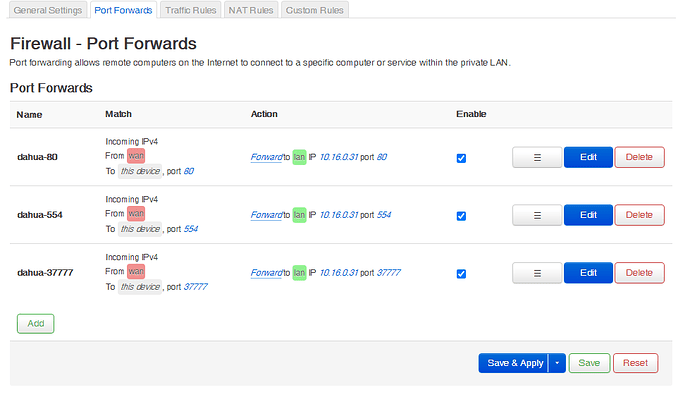Open the Custom Rules tab
The width and height of the screenshot is (690, 396).
coord(315,10)
